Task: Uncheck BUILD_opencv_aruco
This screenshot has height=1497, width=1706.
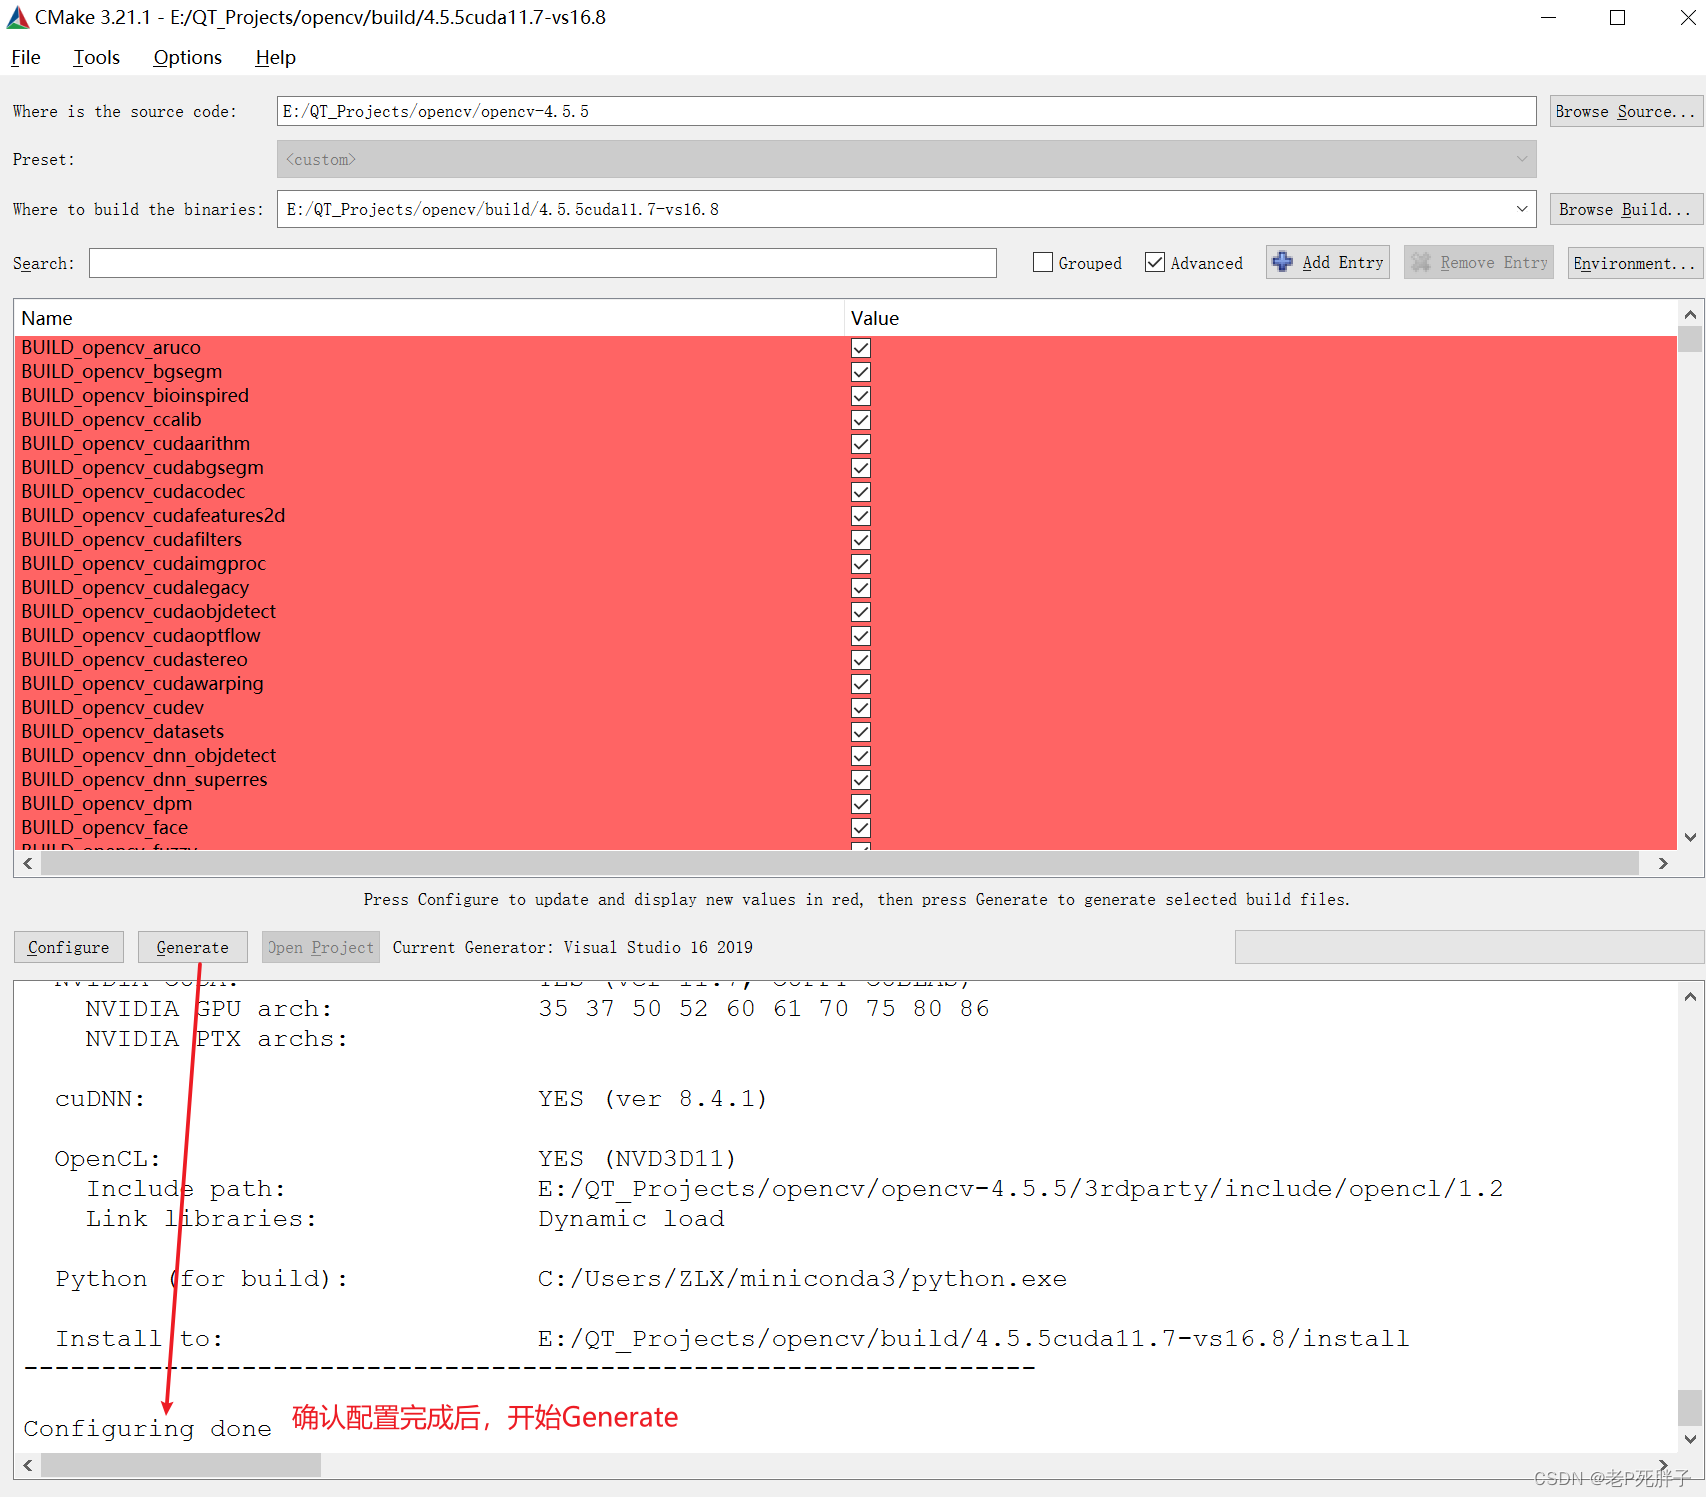Action: tap(860, 348)
